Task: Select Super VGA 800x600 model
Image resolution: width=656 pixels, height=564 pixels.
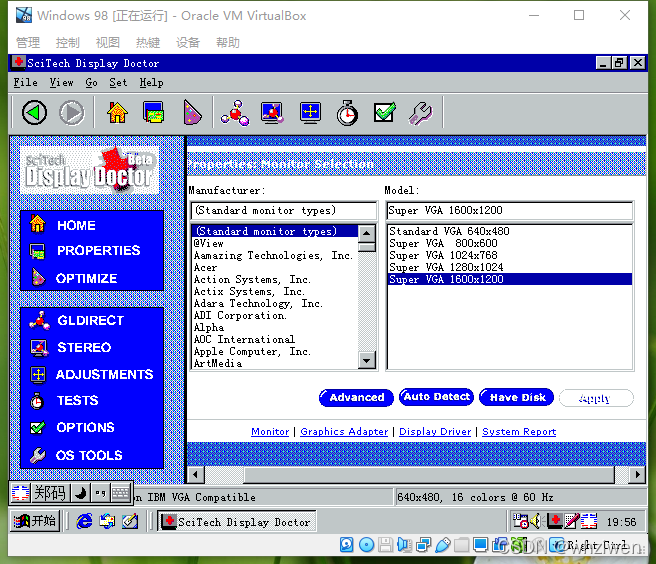Action: click(510, 243)
